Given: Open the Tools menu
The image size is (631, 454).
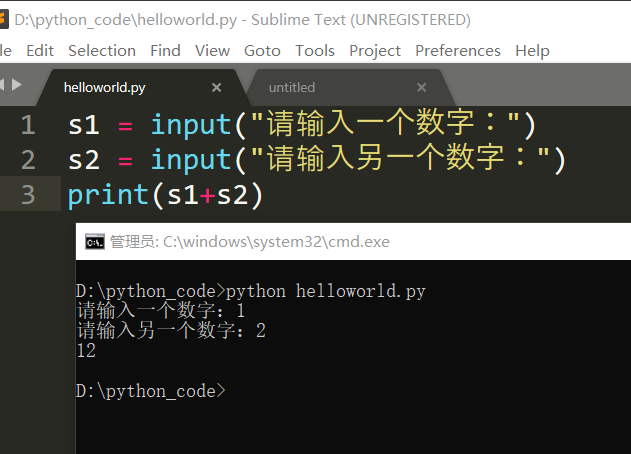Looking at the screenshot, I should click(x=315, y=51).
